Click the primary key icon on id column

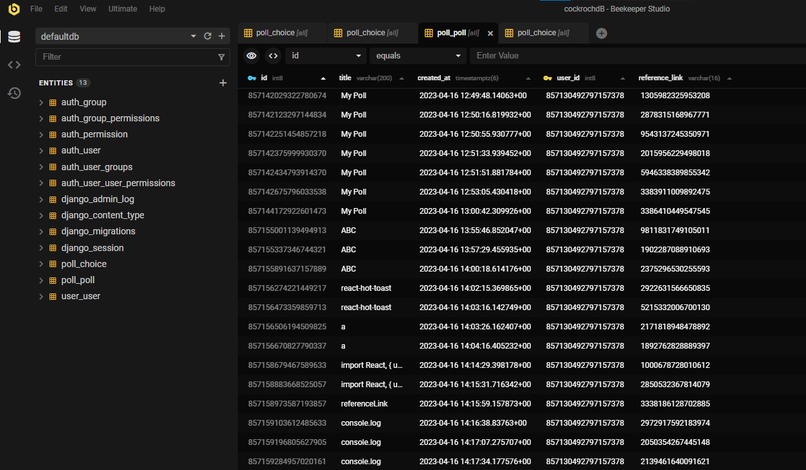click(252, 78)
